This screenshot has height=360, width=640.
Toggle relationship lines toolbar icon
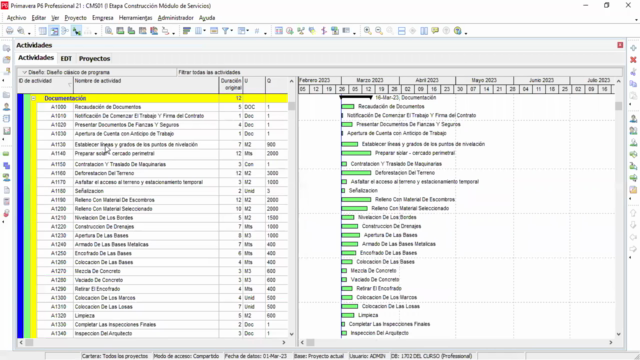tap(76, 31)
